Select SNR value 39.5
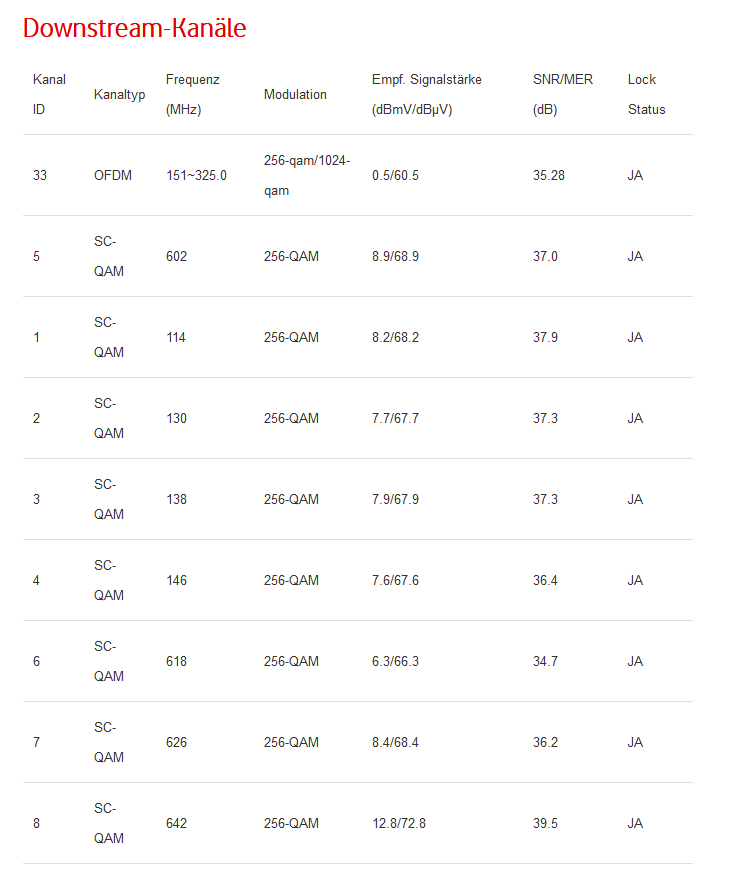The image size is (738, 870). coord(545,823)
